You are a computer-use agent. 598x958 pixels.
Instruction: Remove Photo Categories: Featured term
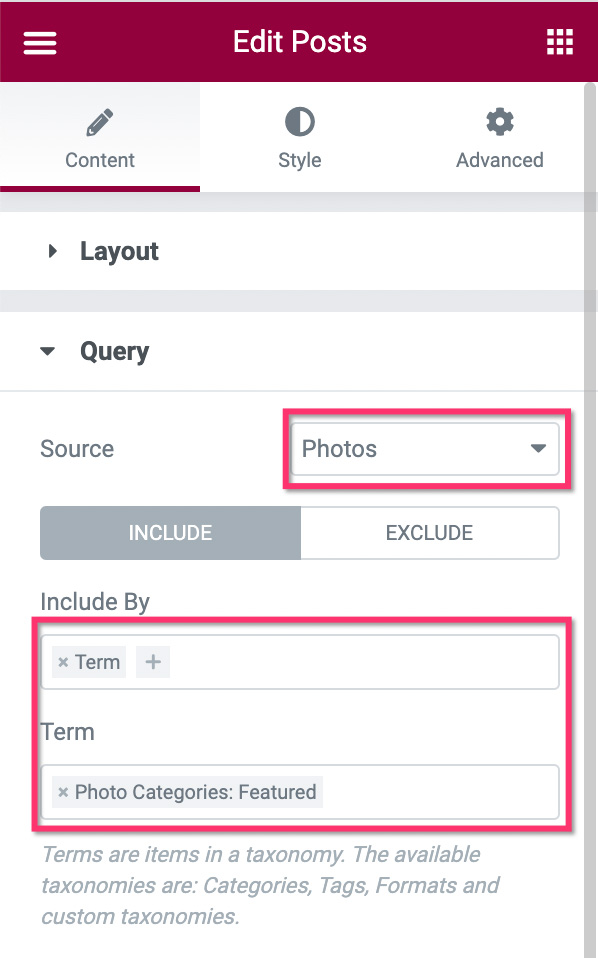pos(62,792)
